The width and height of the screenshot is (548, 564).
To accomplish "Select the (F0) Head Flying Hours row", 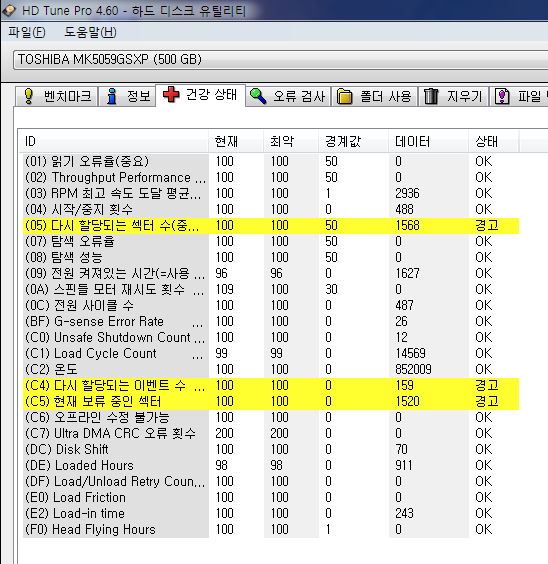I will 271,529.
